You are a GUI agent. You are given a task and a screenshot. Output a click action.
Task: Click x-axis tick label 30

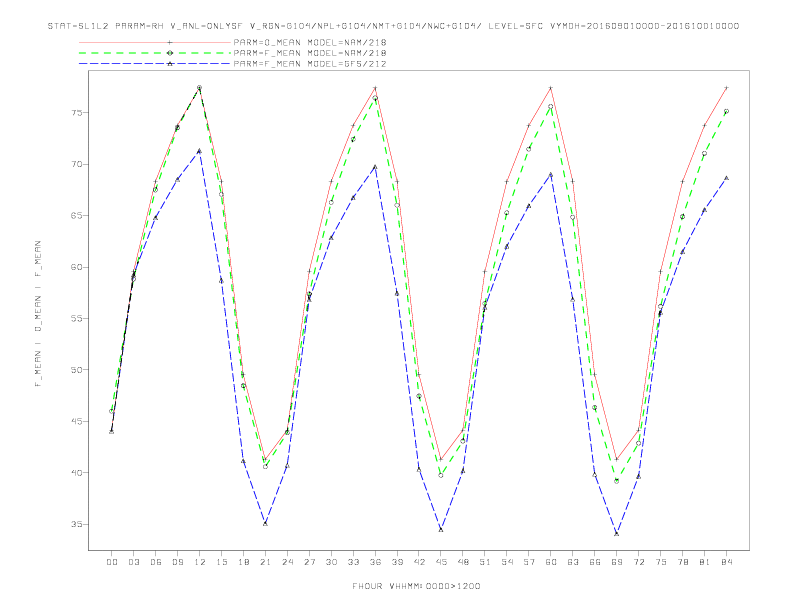pyautogui.click(x=331, y=562)
